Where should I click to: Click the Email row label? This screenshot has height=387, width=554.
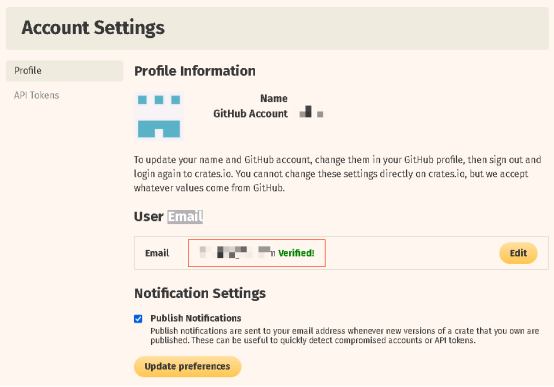(157, 253)
